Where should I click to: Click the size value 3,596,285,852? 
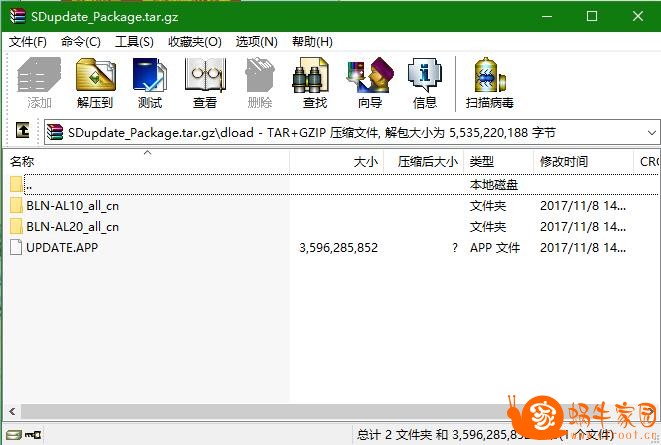tap(339, 247)
